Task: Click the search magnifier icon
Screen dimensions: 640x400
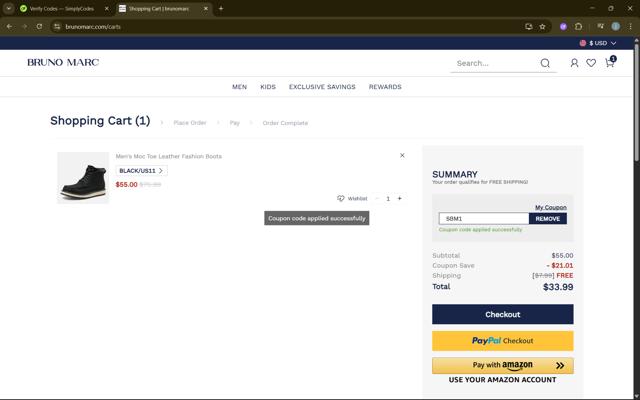Action: point(545,63)
